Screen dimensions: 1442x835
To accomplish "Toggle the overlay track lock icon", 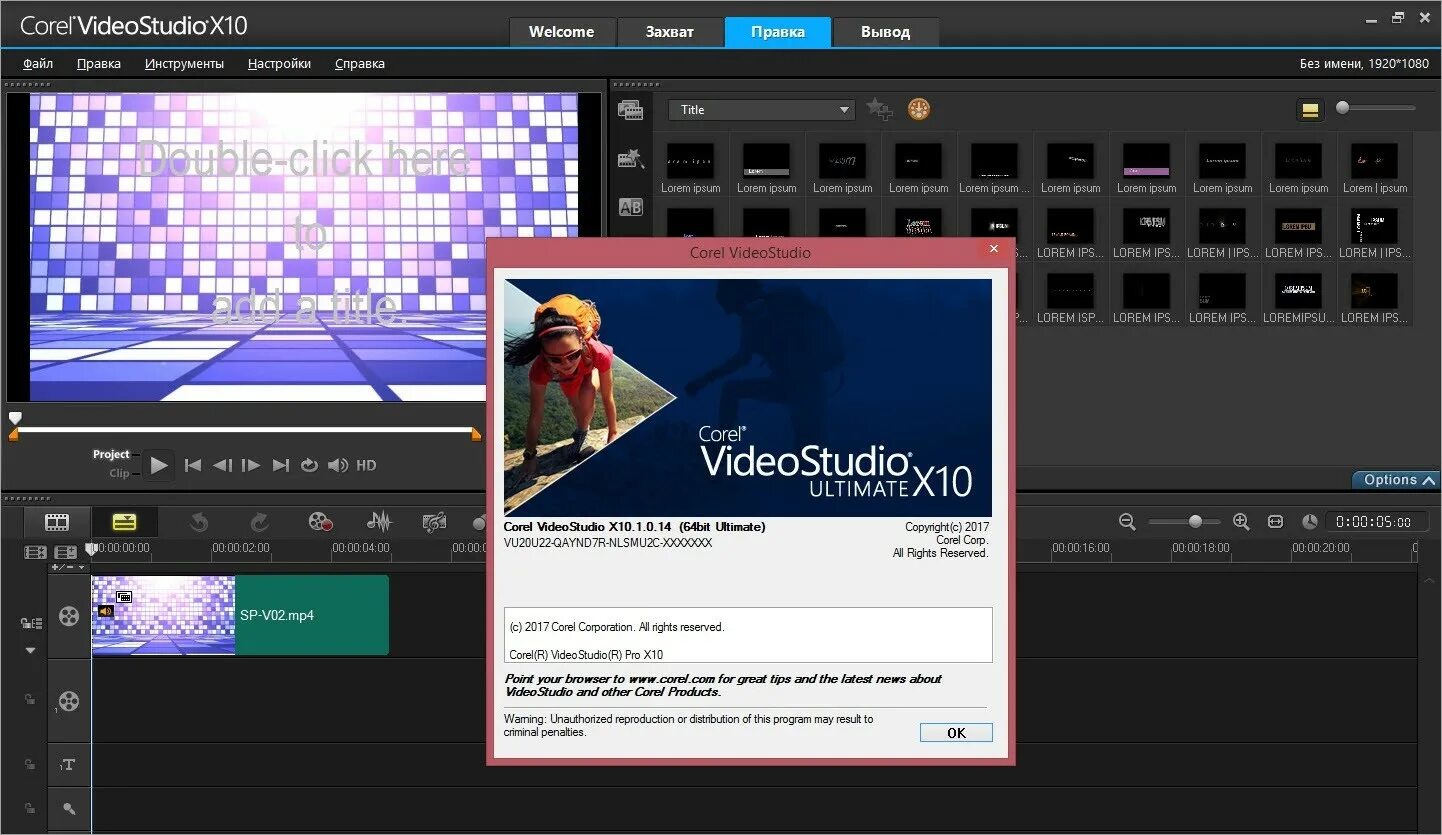I will pyautogui.click(x=30, y=700).
